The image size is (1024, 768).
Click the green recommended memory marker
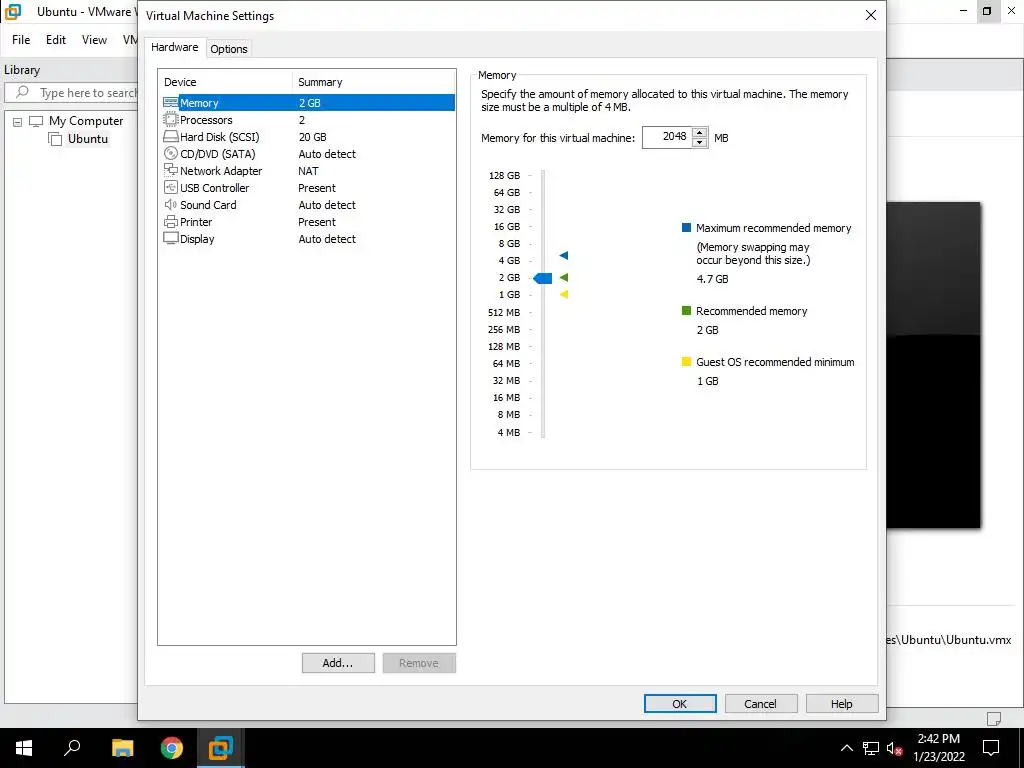tap(564, 278)
